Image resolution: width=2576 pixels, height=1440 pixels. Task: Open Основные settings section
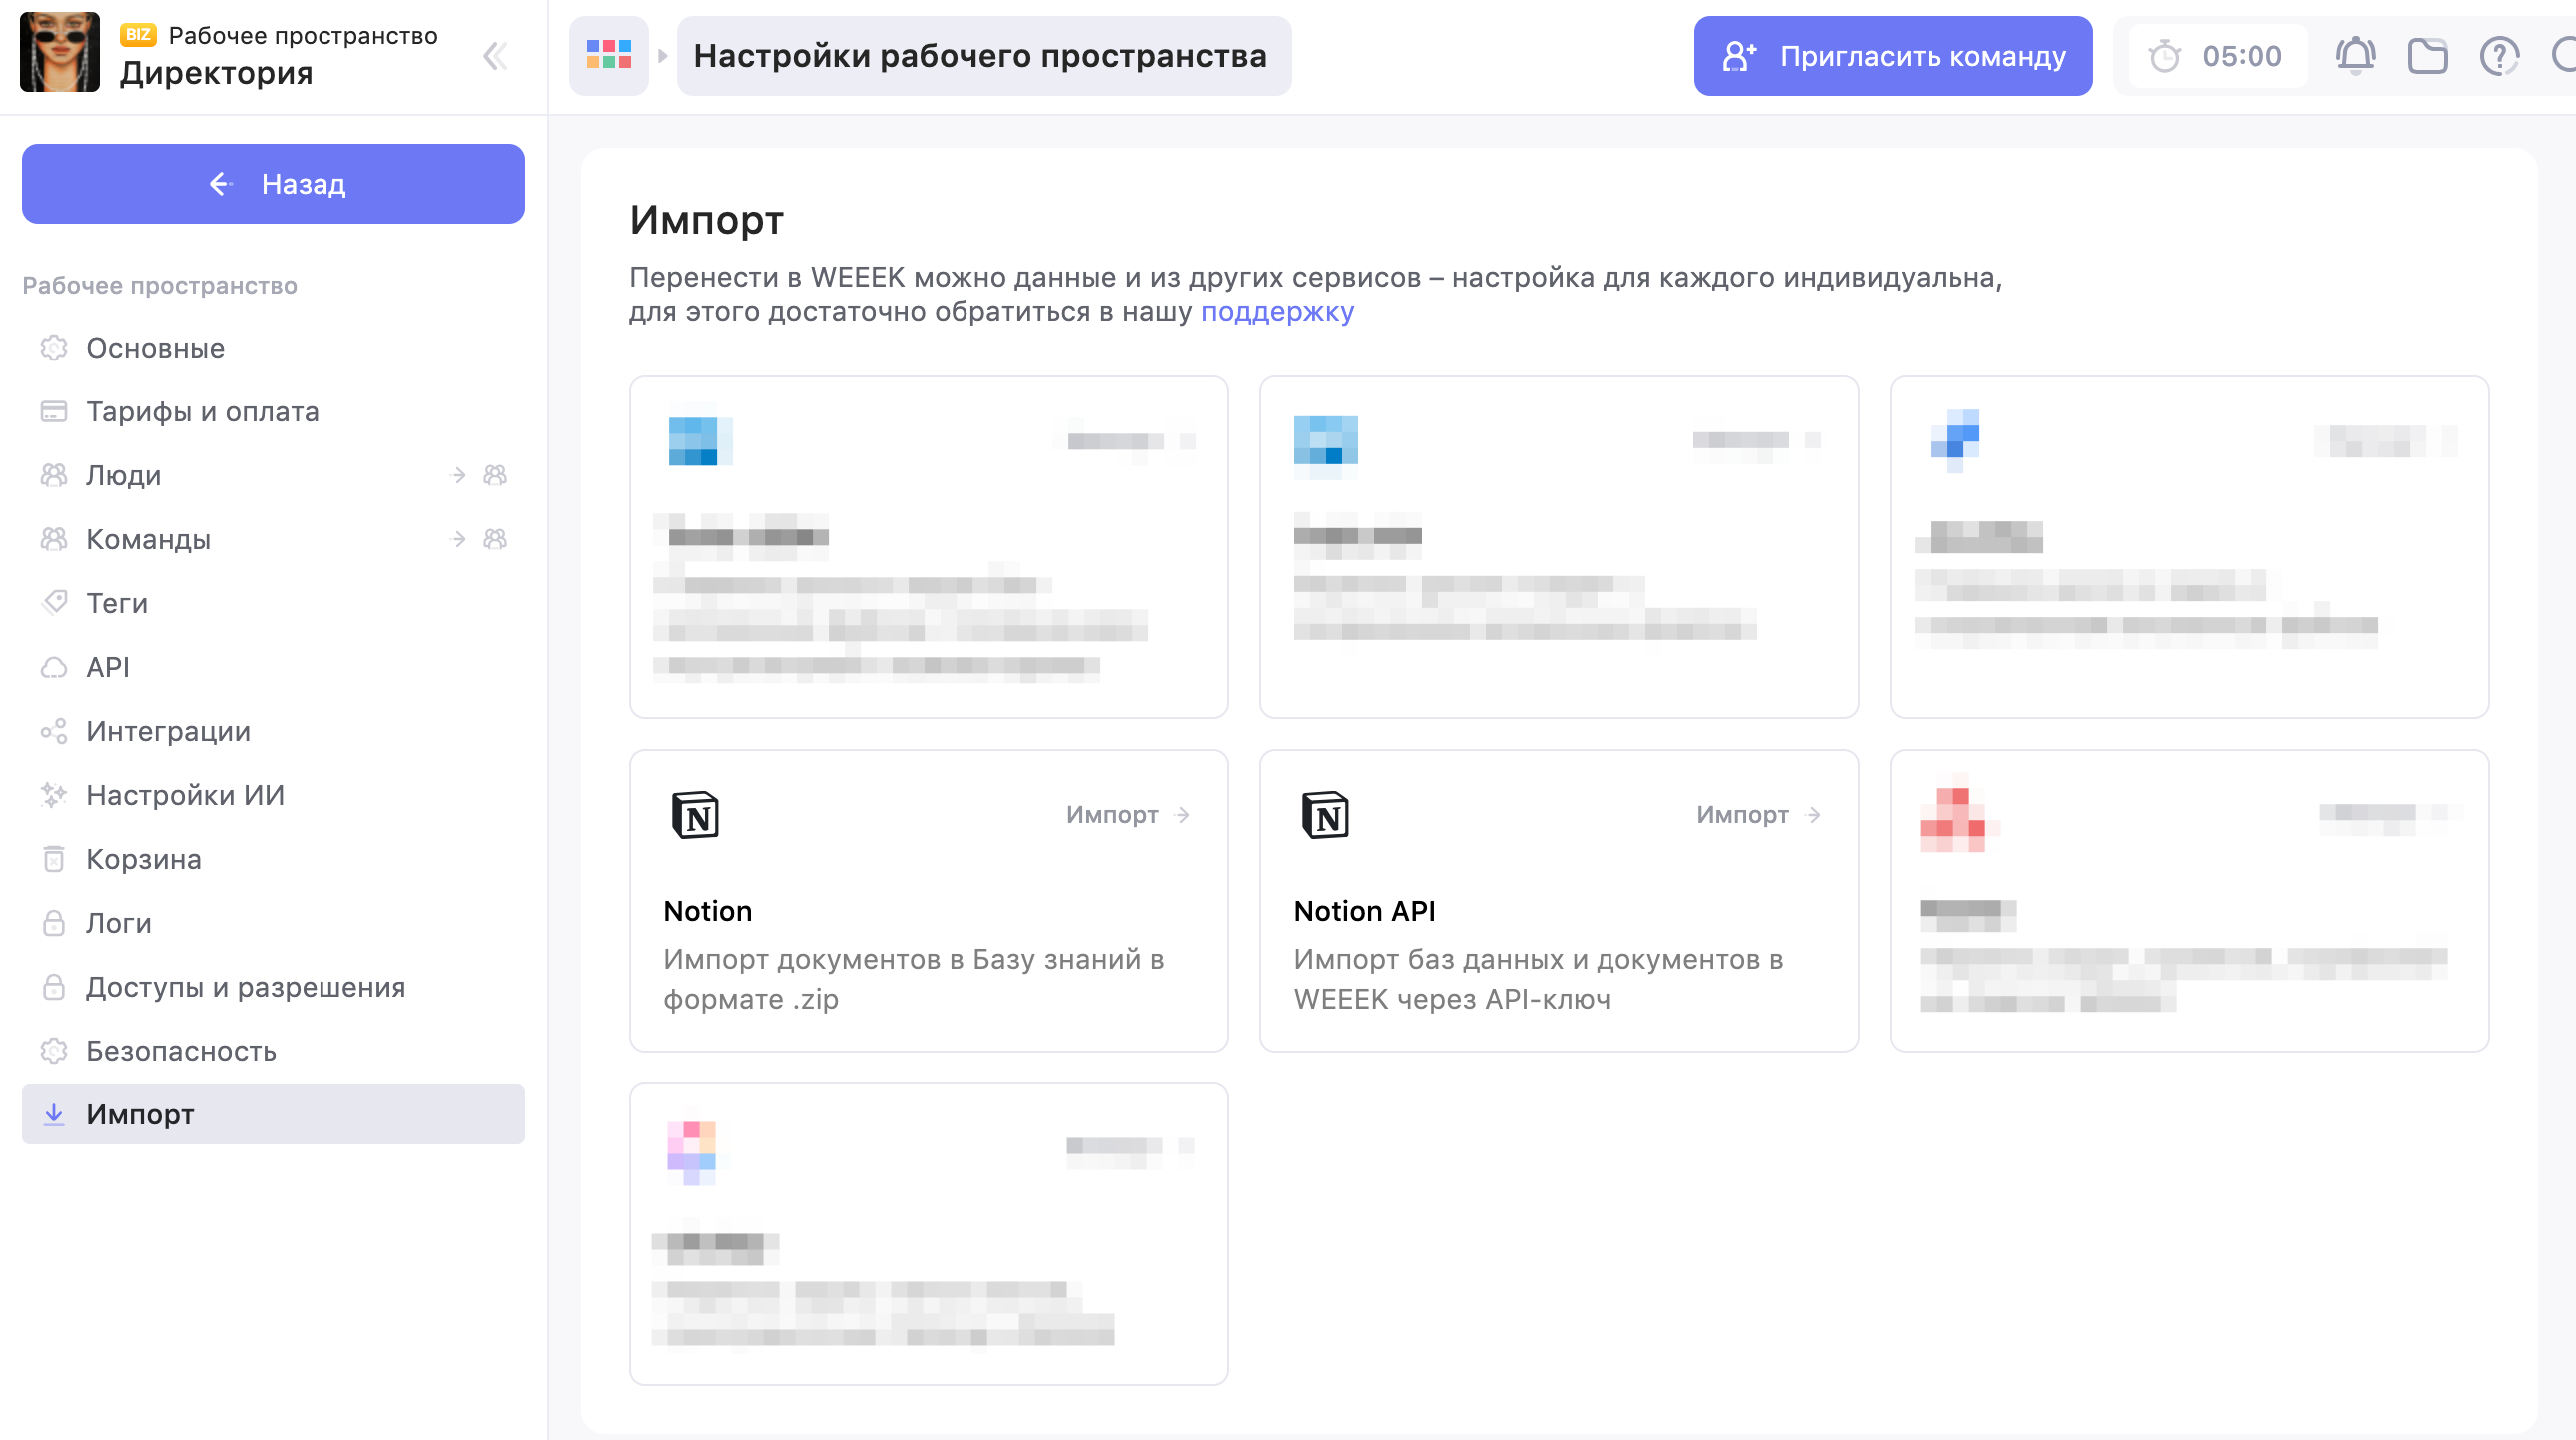coord(273,348)
